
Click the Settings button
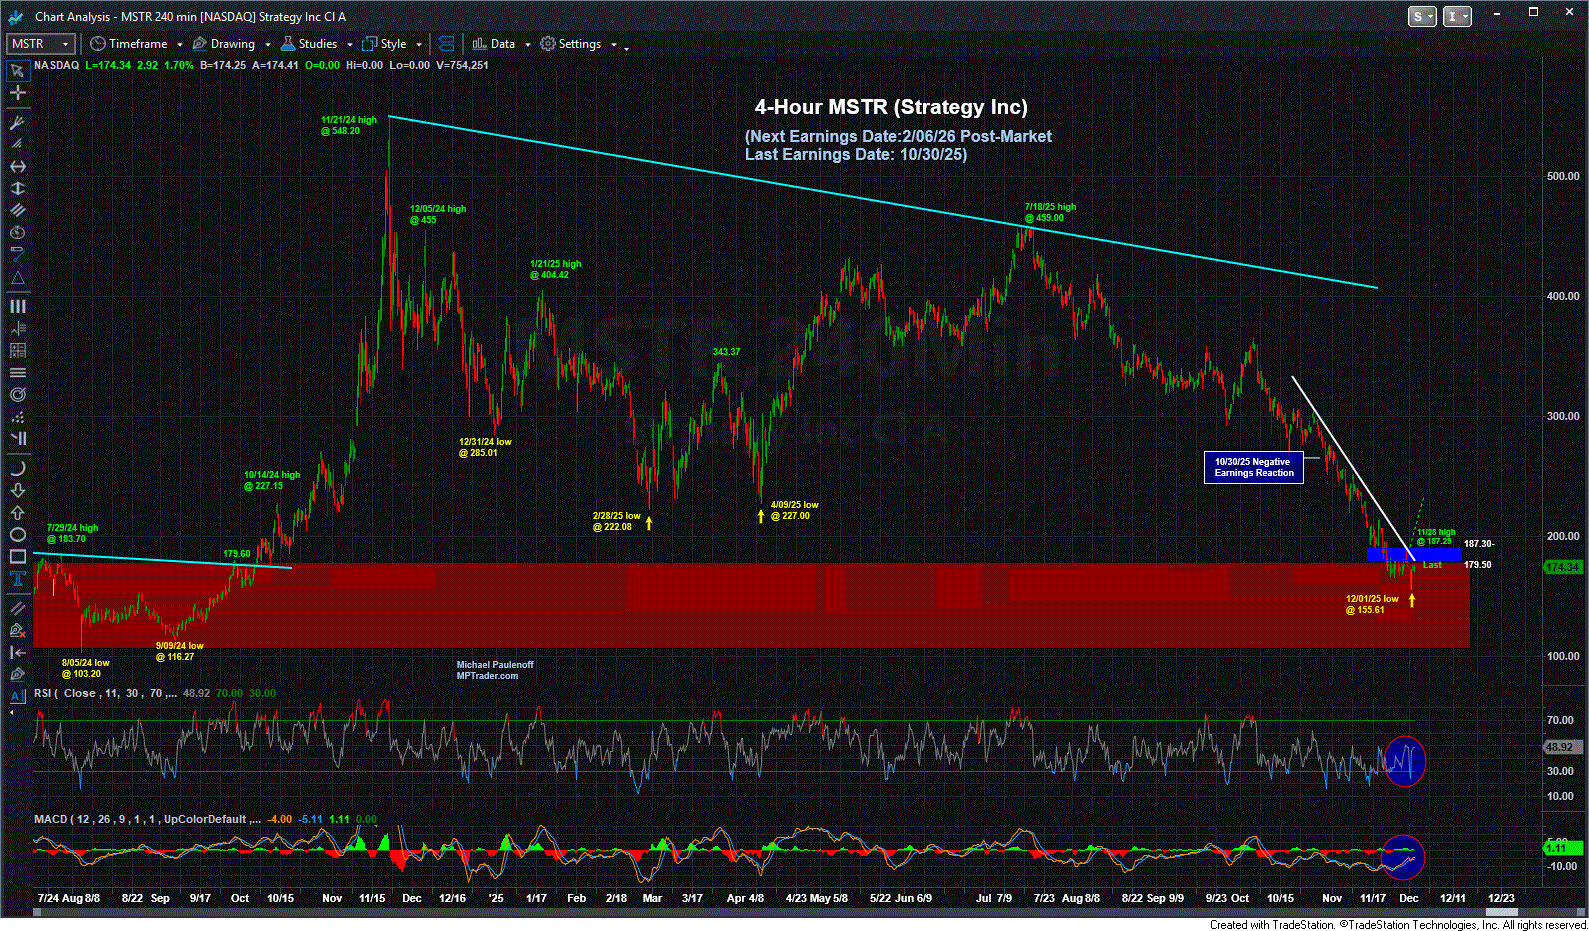571,44
